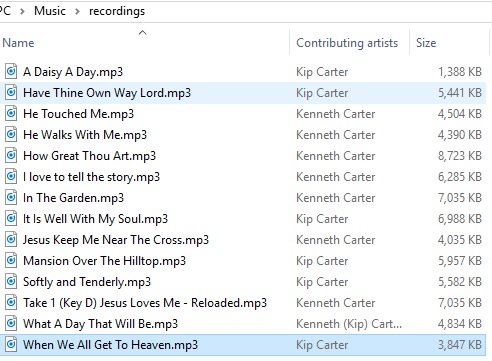Screen dimensions: 492x361
Task: Select the file name In The Garden.mp3
Action: coord(73,198)
